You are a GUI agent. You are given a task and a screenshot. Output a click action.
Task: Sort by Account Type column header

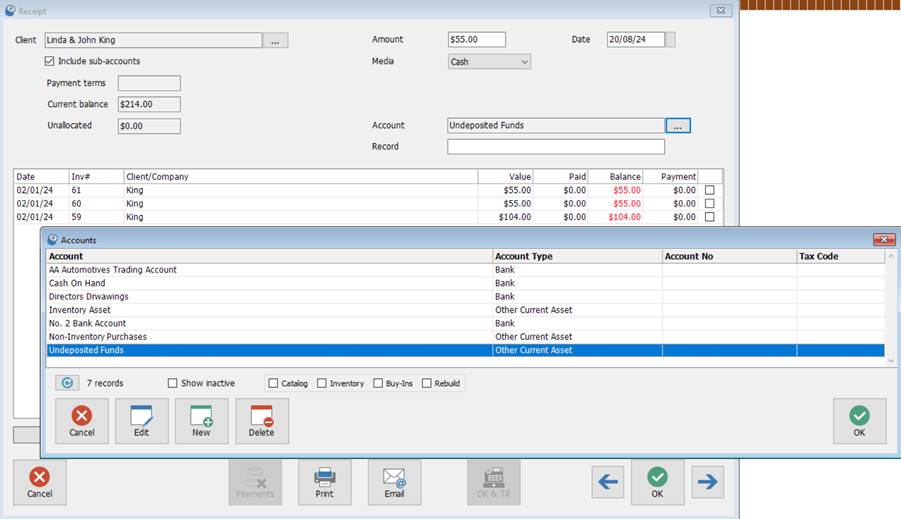(x=577, y=256)
